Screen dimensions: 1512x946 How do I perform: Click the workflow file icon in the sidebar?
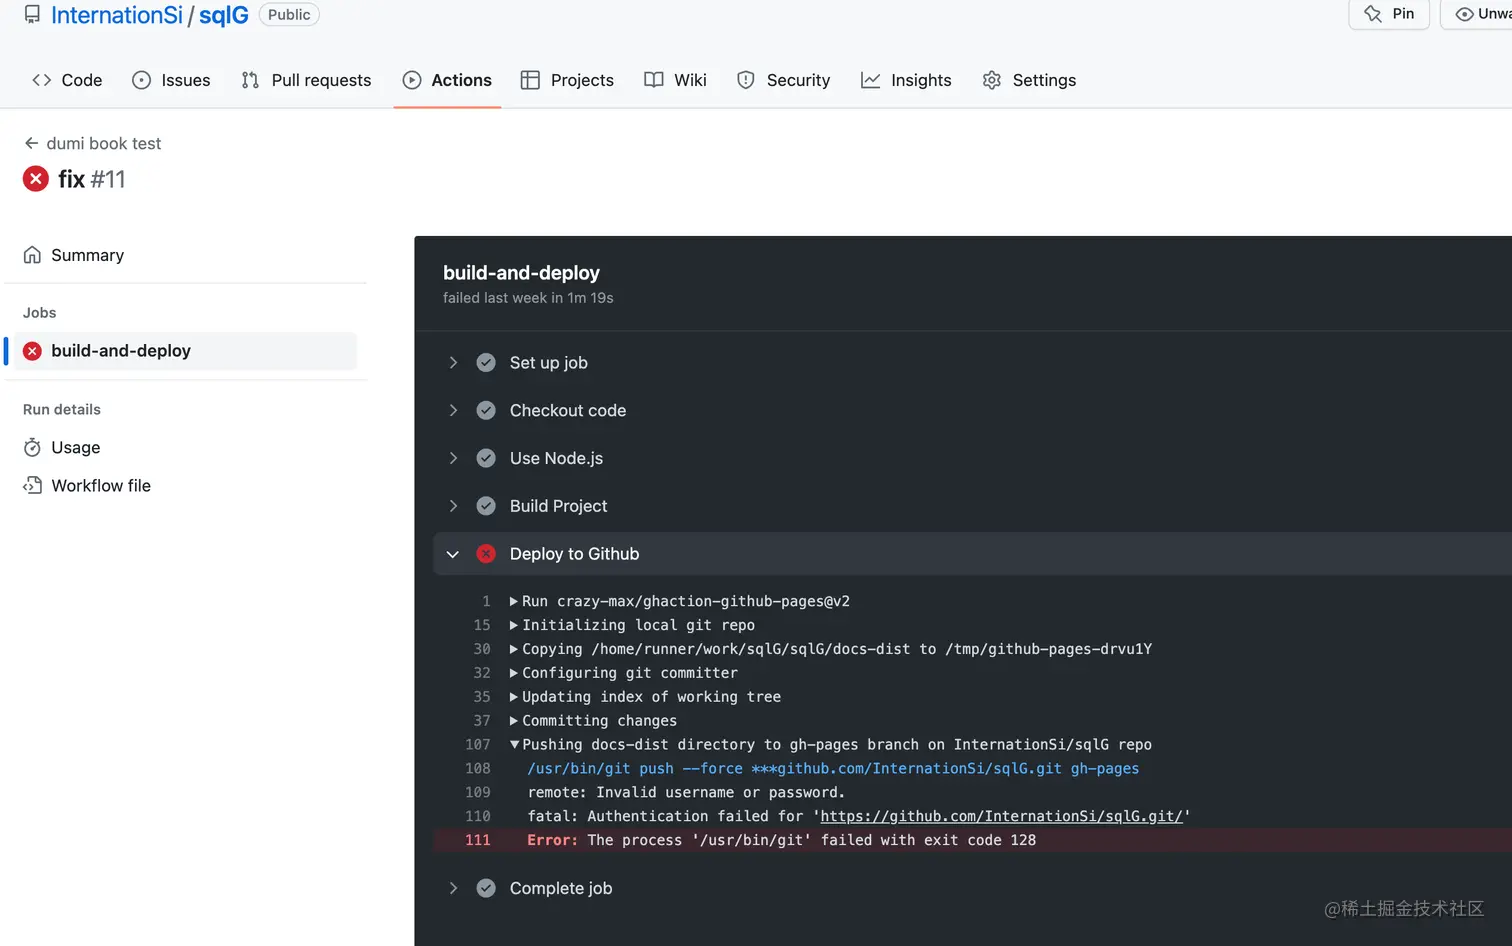point(32,485)
